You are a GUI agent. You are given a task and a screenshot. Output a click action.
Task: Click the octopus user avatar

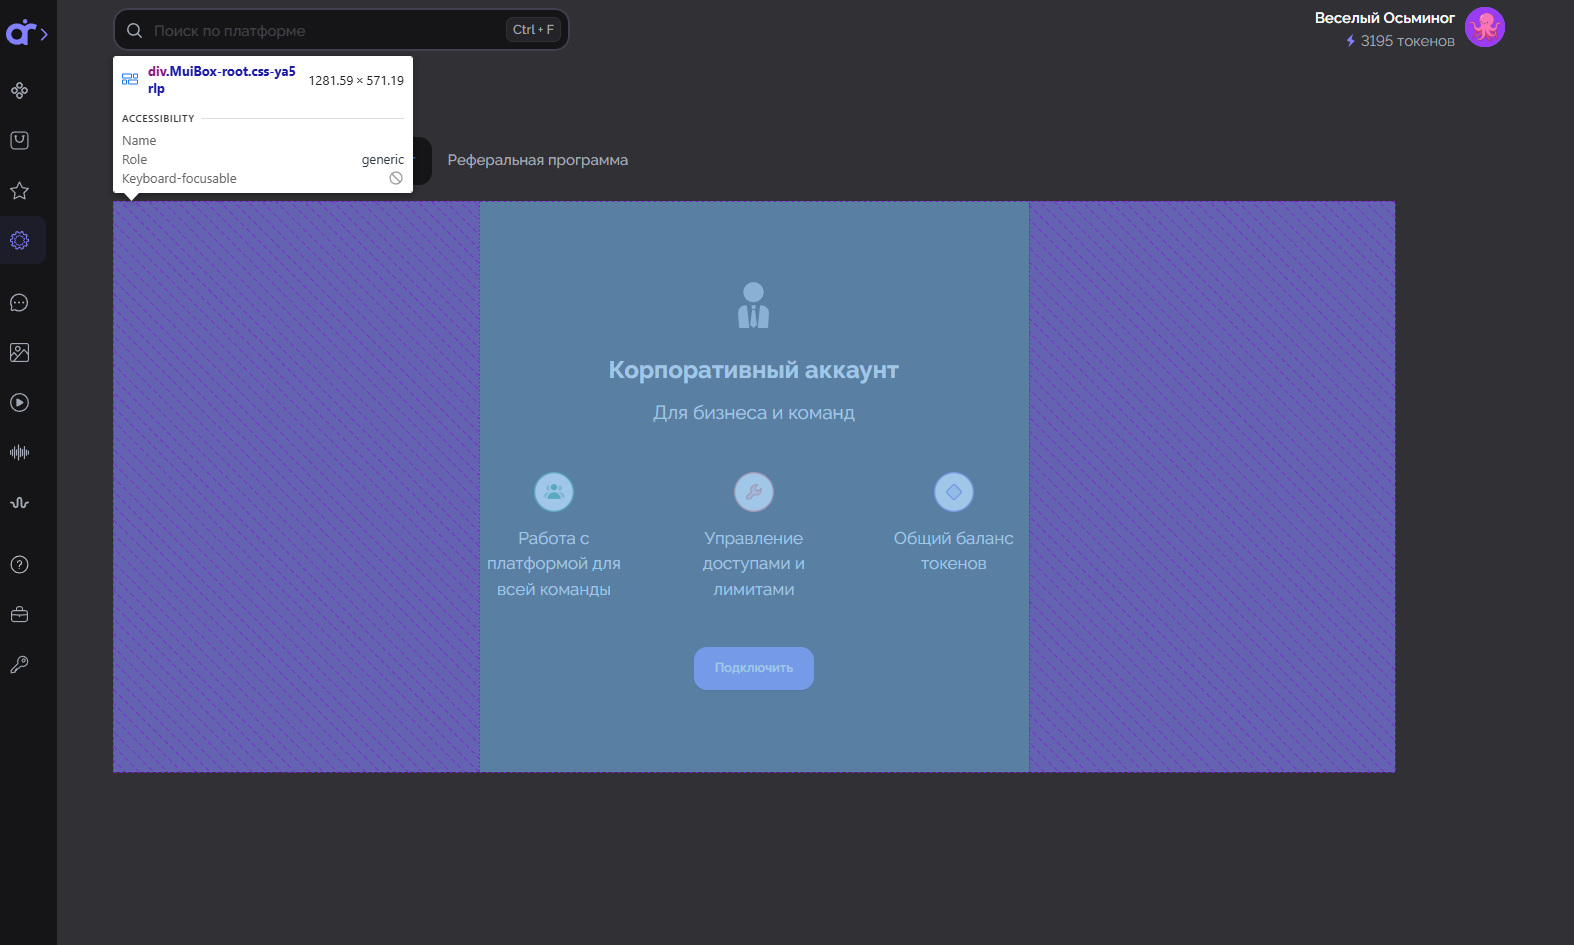point(1485,28)
